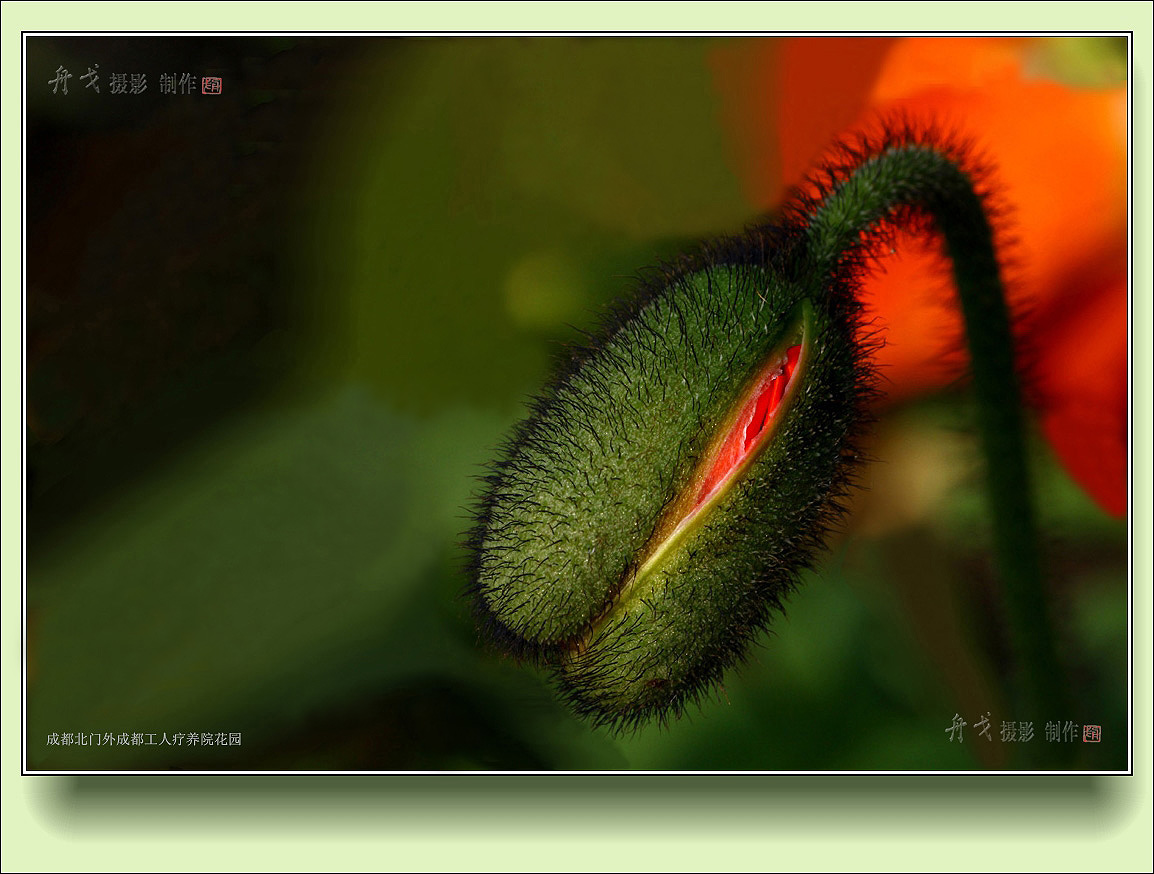Click the 制作 text in bottom-right watermark
Image resolution: width=1154 pixels, height=874 pixels.
coord(1061,731)
